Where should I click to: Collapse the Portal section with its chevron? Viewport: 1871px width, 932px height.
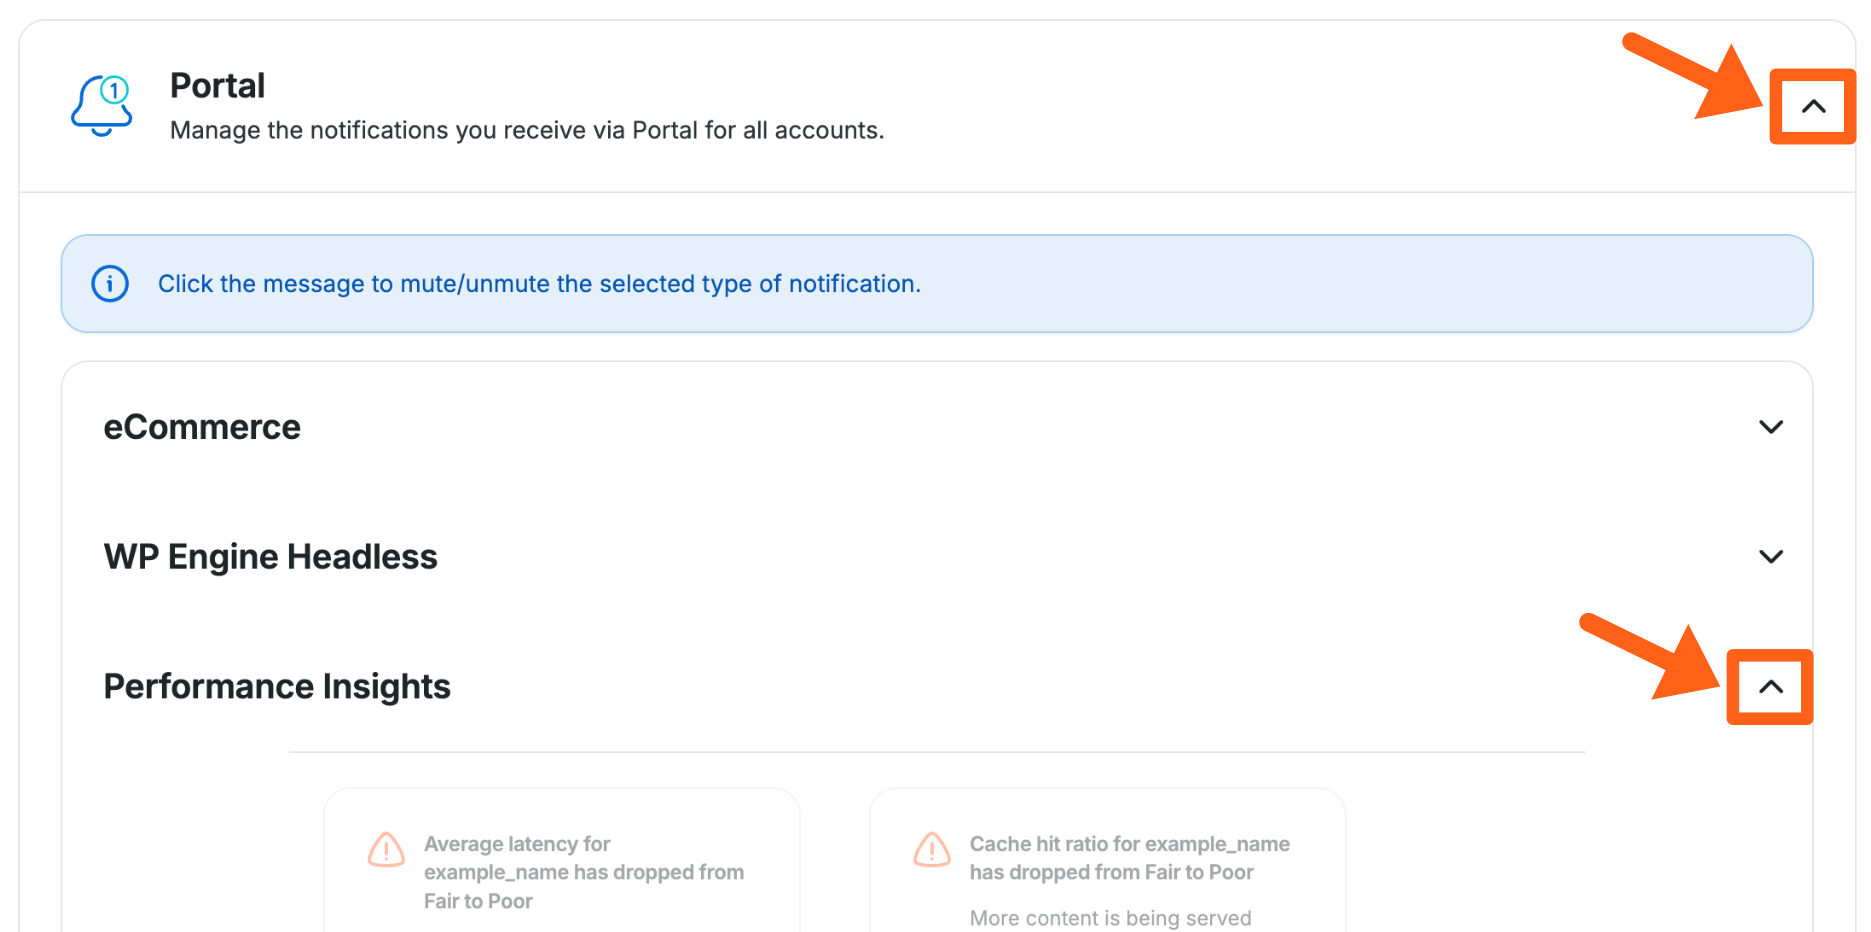coord(1813,107)
